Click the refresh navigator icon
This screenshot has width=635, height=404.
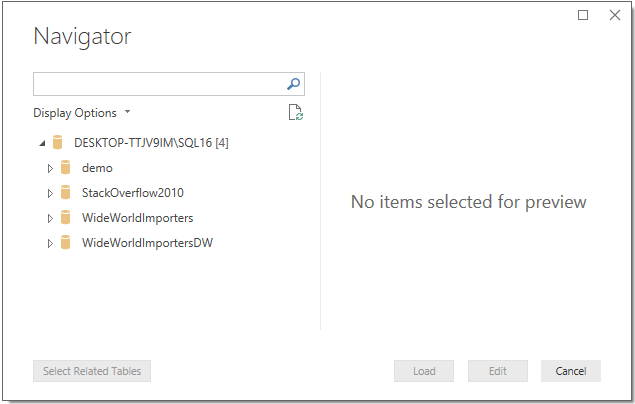[x=295, y=113]
